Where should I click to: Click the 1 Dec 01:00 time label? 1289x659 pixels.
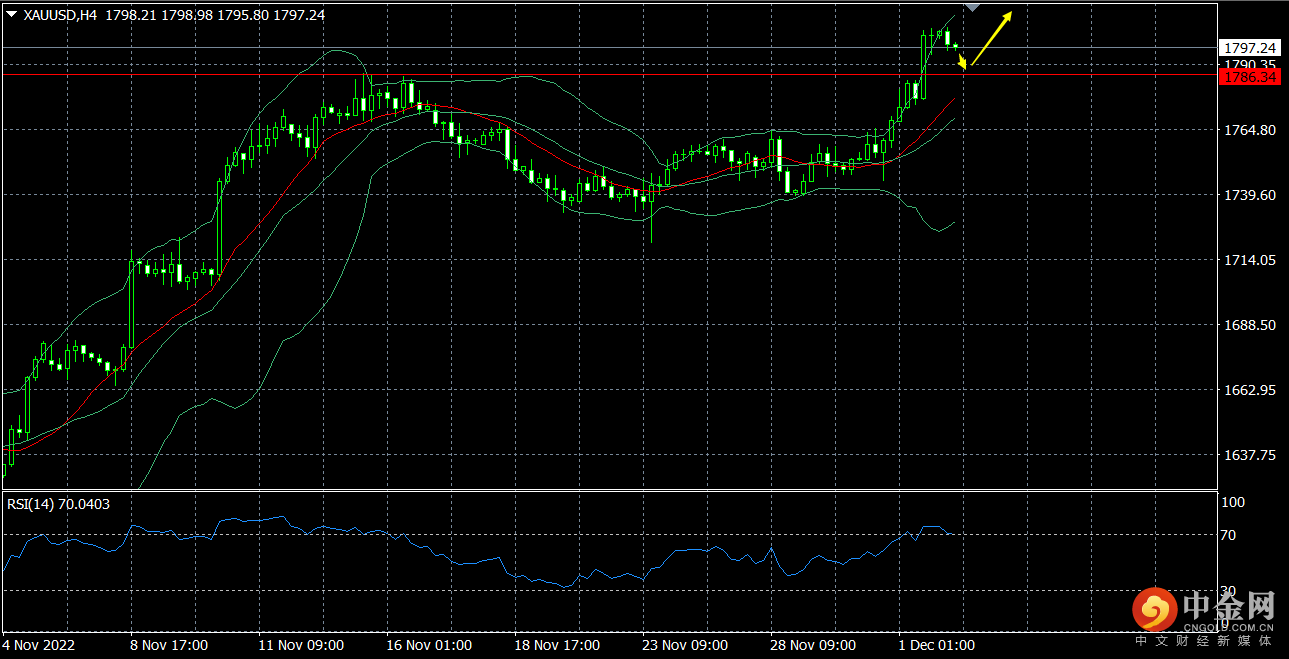(x=935, y=645)
